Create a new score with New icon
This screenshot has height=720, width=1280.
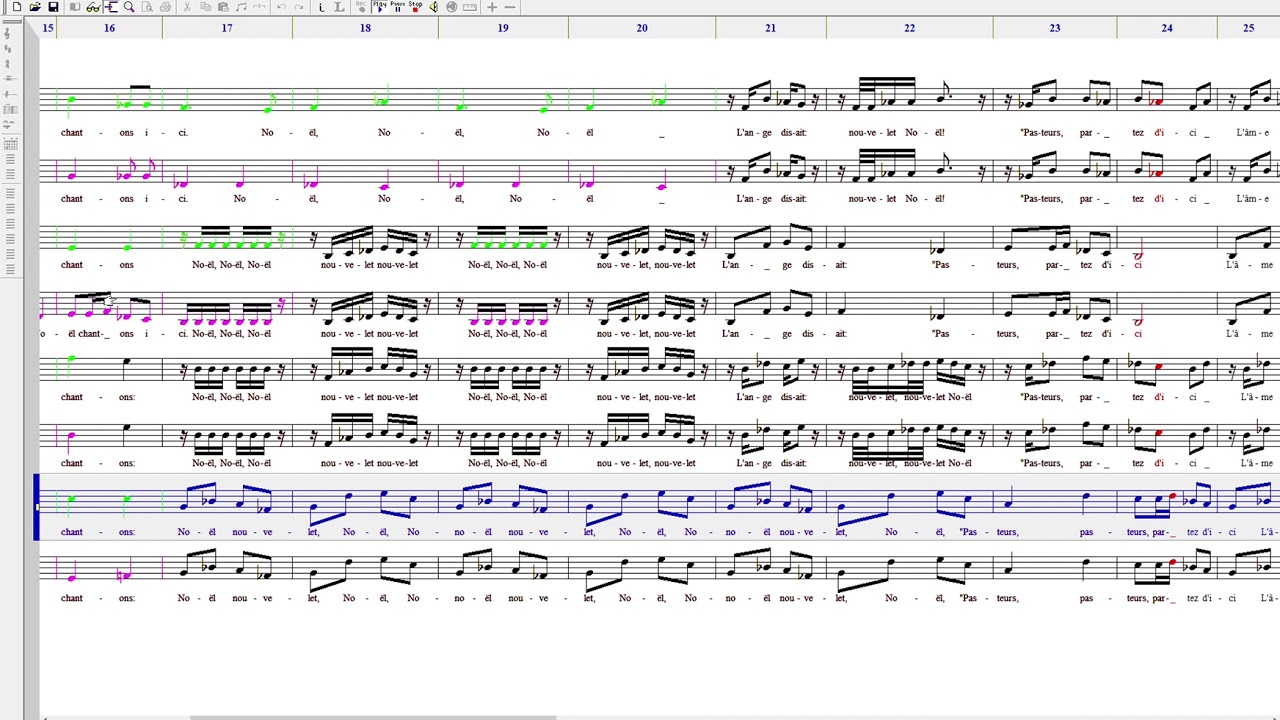point(17,7)
